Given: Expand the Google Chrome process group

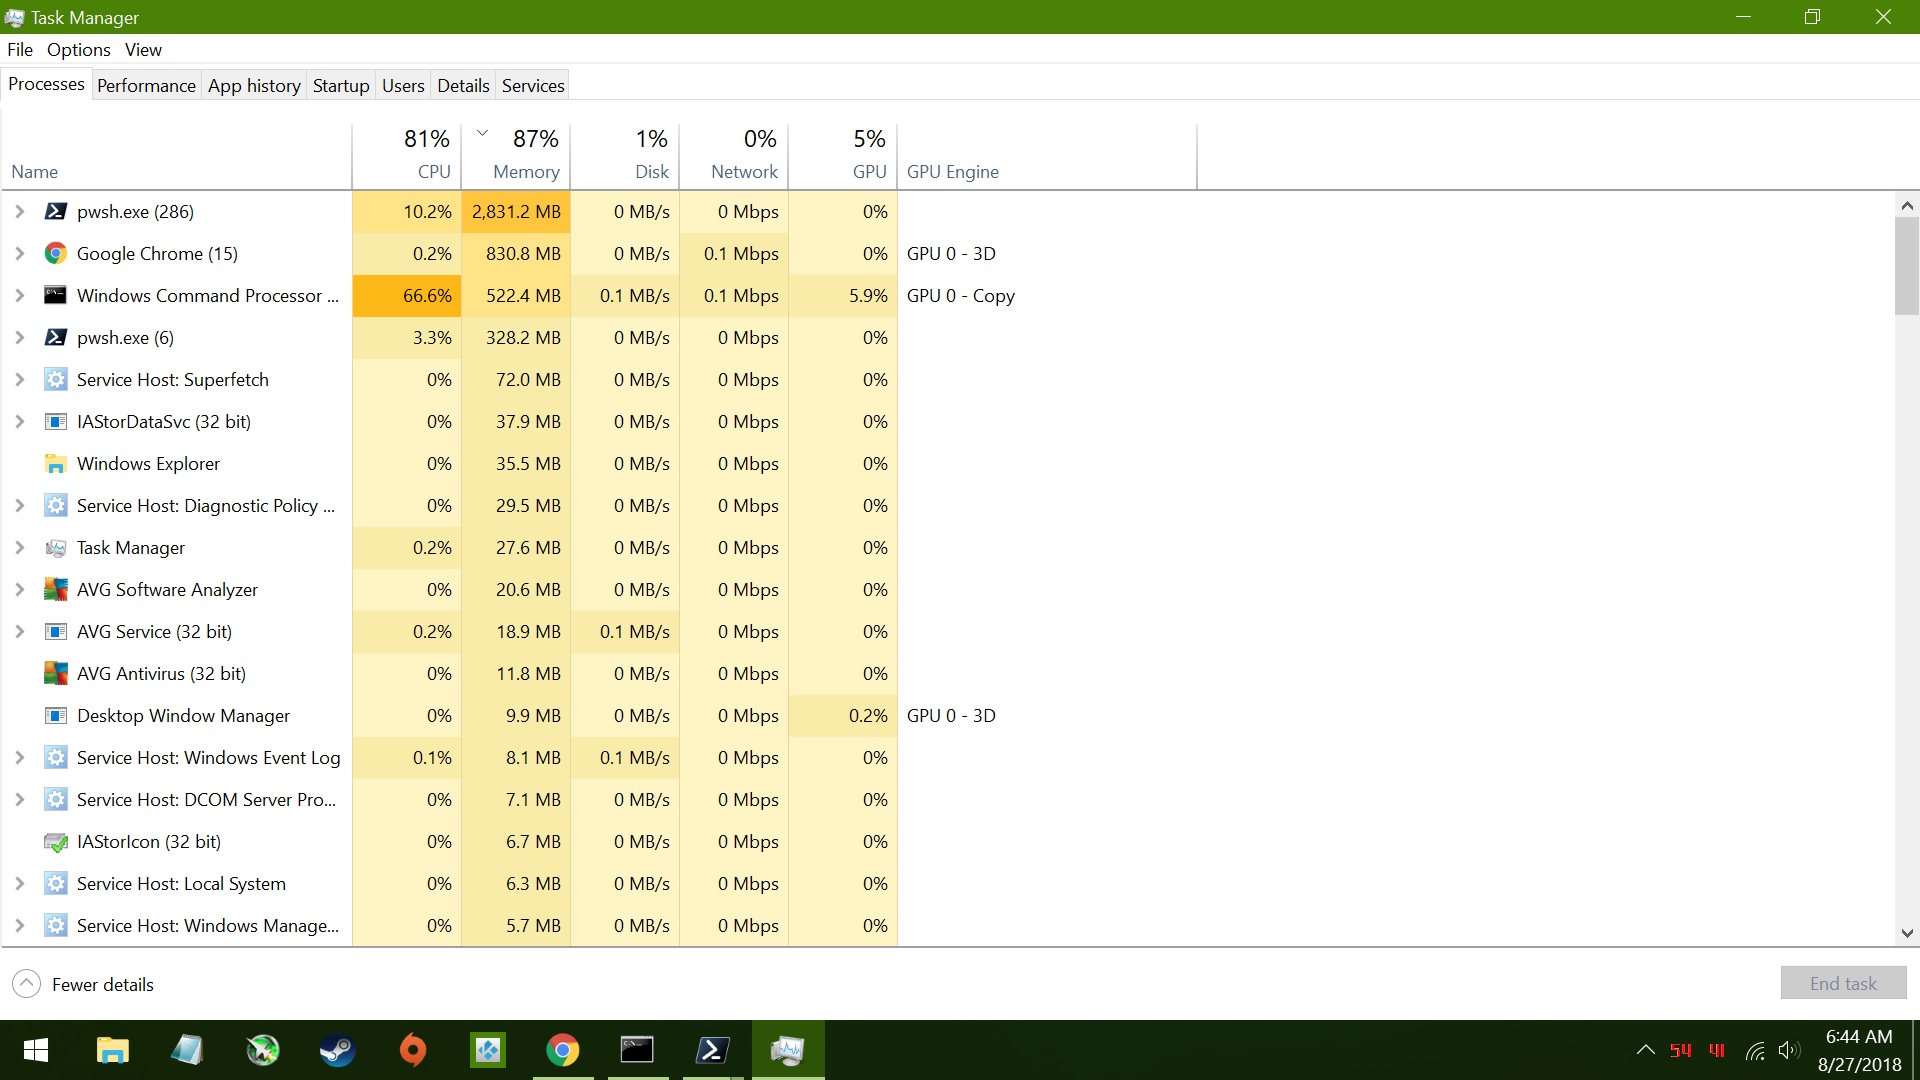Looking at the screenshot, I should tap(20, 253).
